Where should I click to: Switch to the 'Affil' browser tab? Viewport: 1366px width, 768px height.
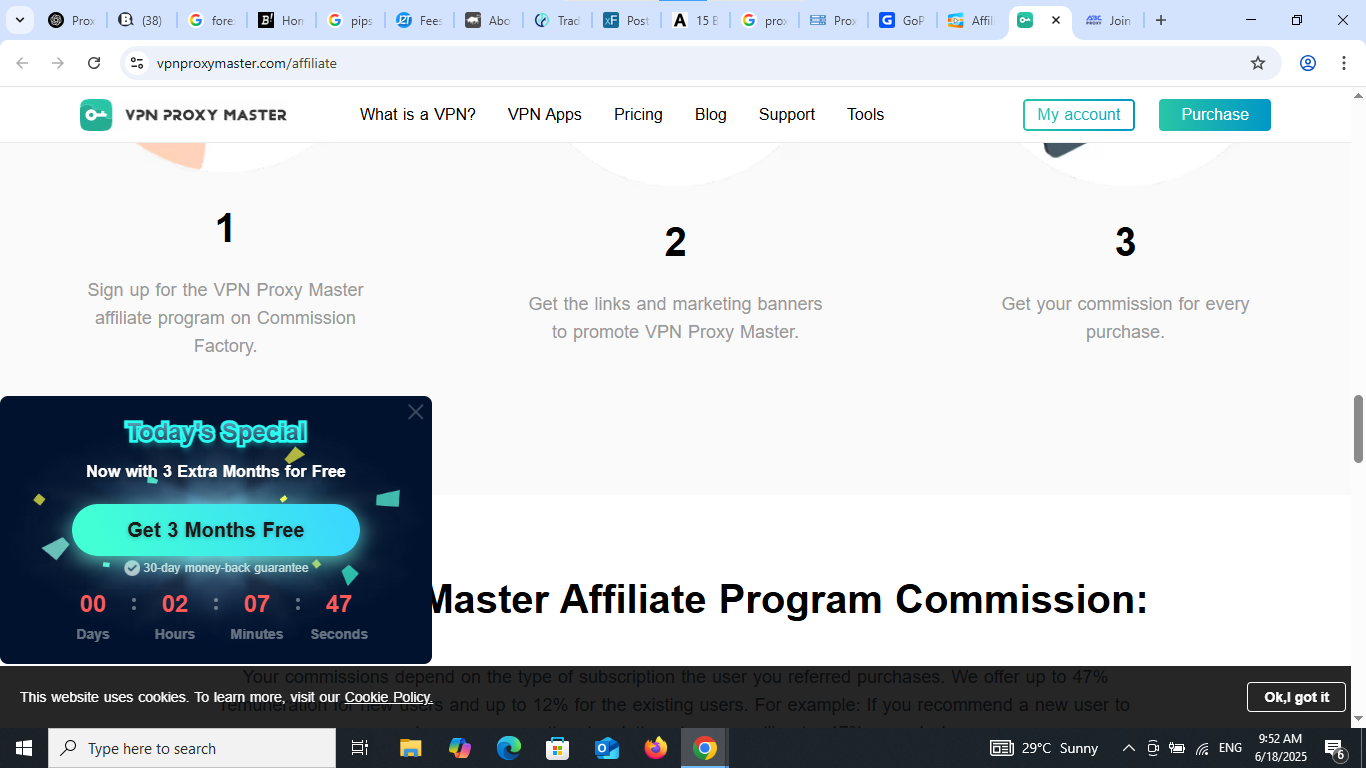(x=971, y=20)
